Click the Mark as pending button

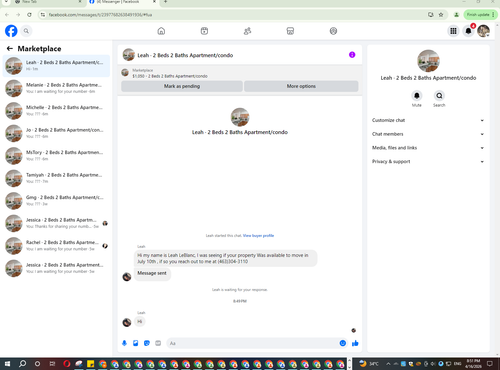pos(182,86)
